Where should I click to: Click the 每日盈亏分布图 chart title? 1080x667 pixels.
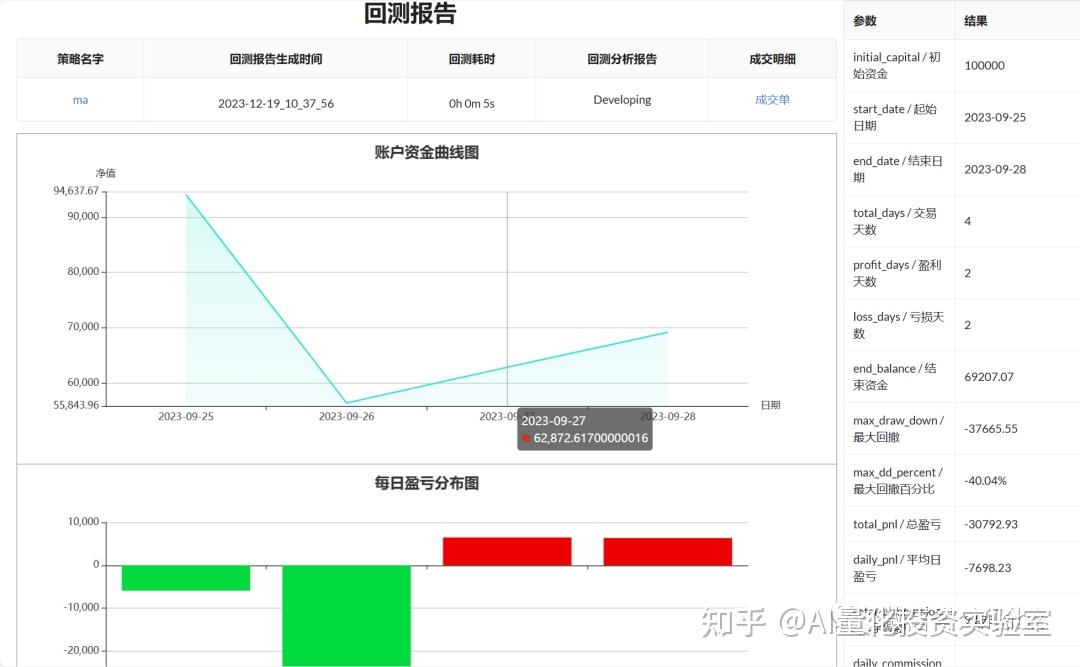[x=425, y=482]
